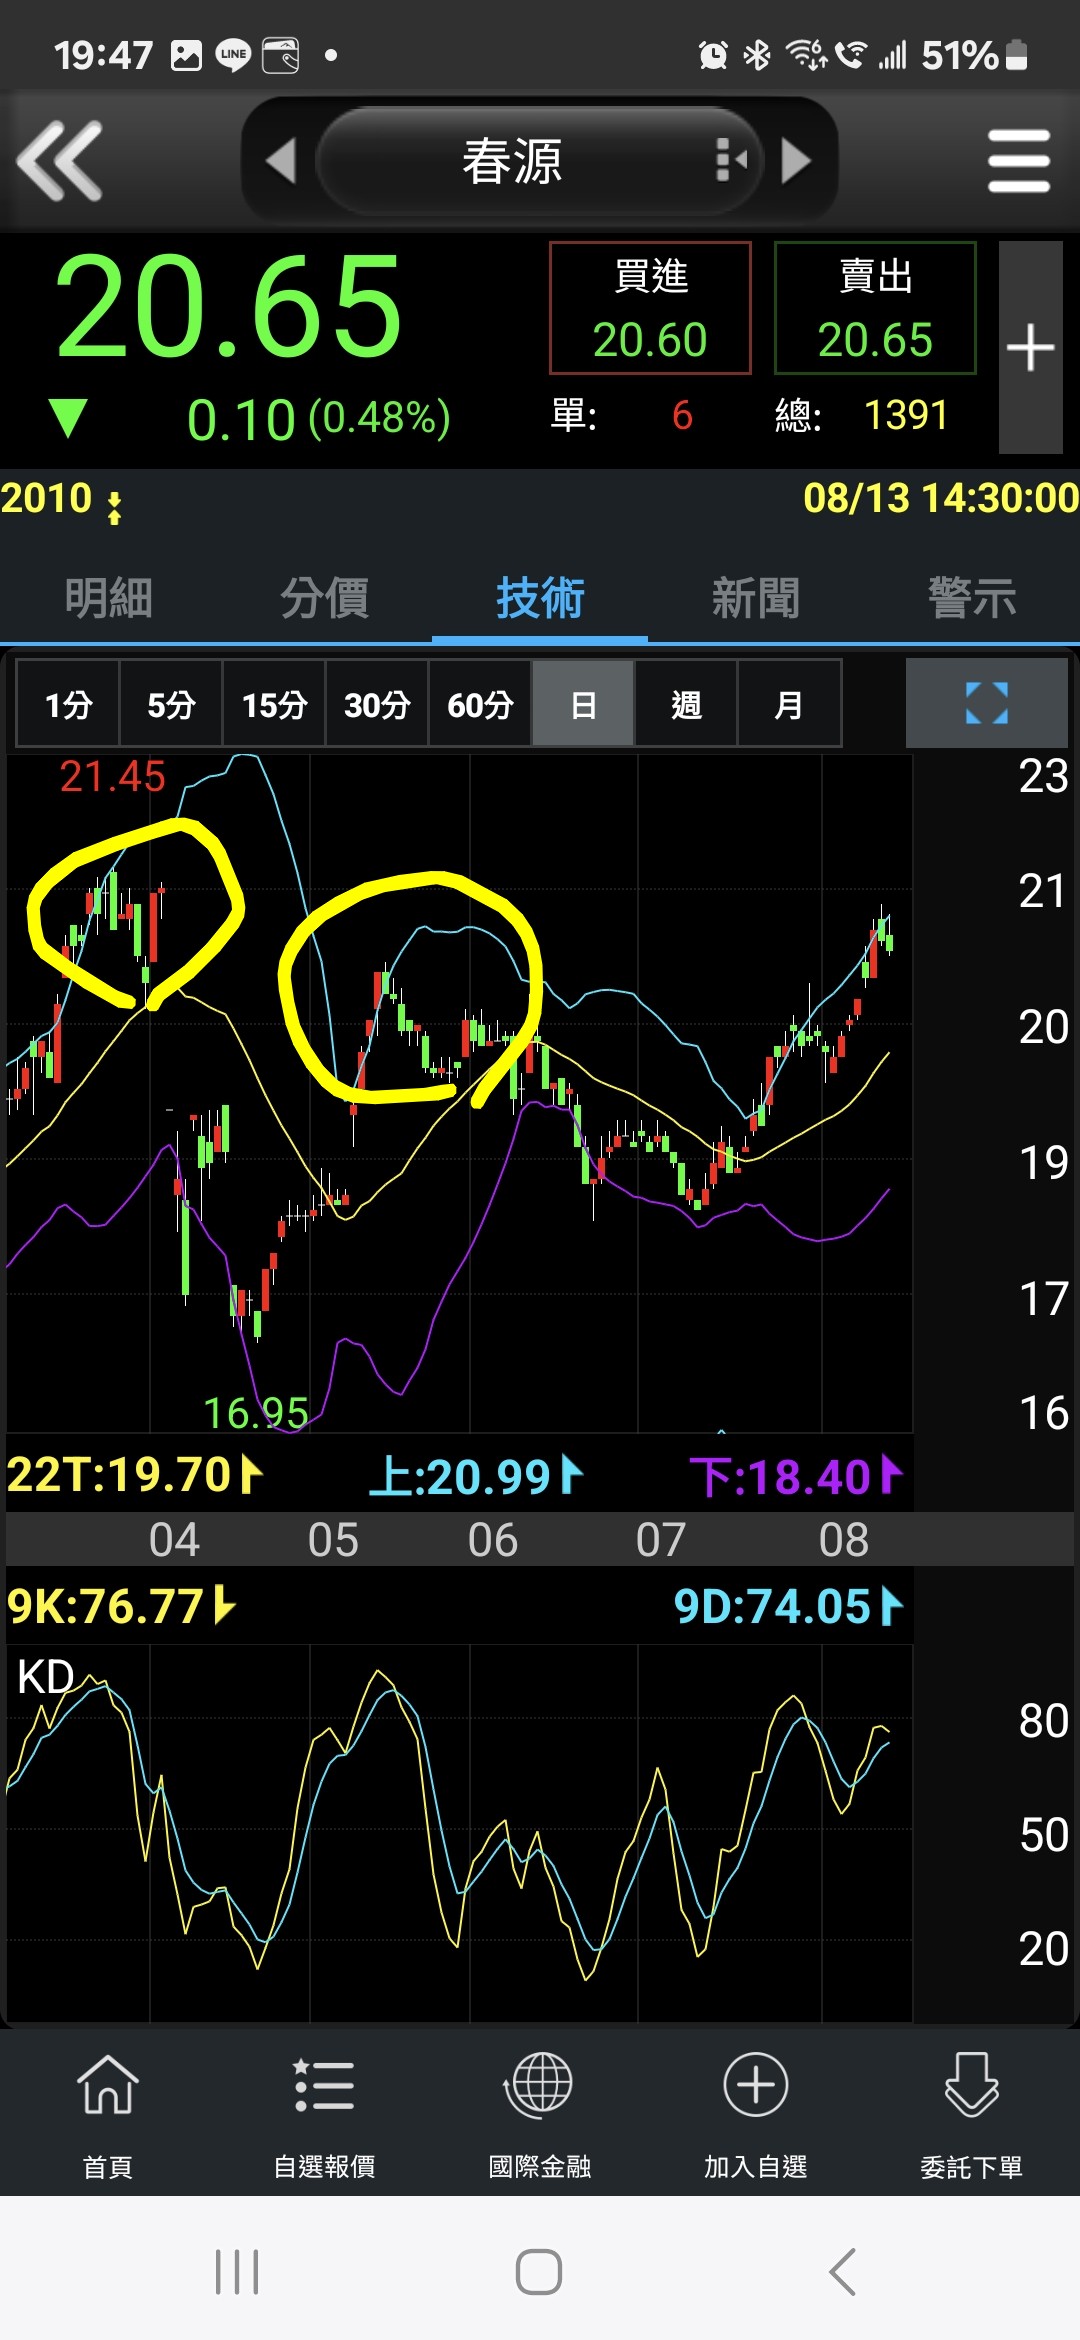Open 自選報價 watchlist quotes

(x=324, y=2114)
